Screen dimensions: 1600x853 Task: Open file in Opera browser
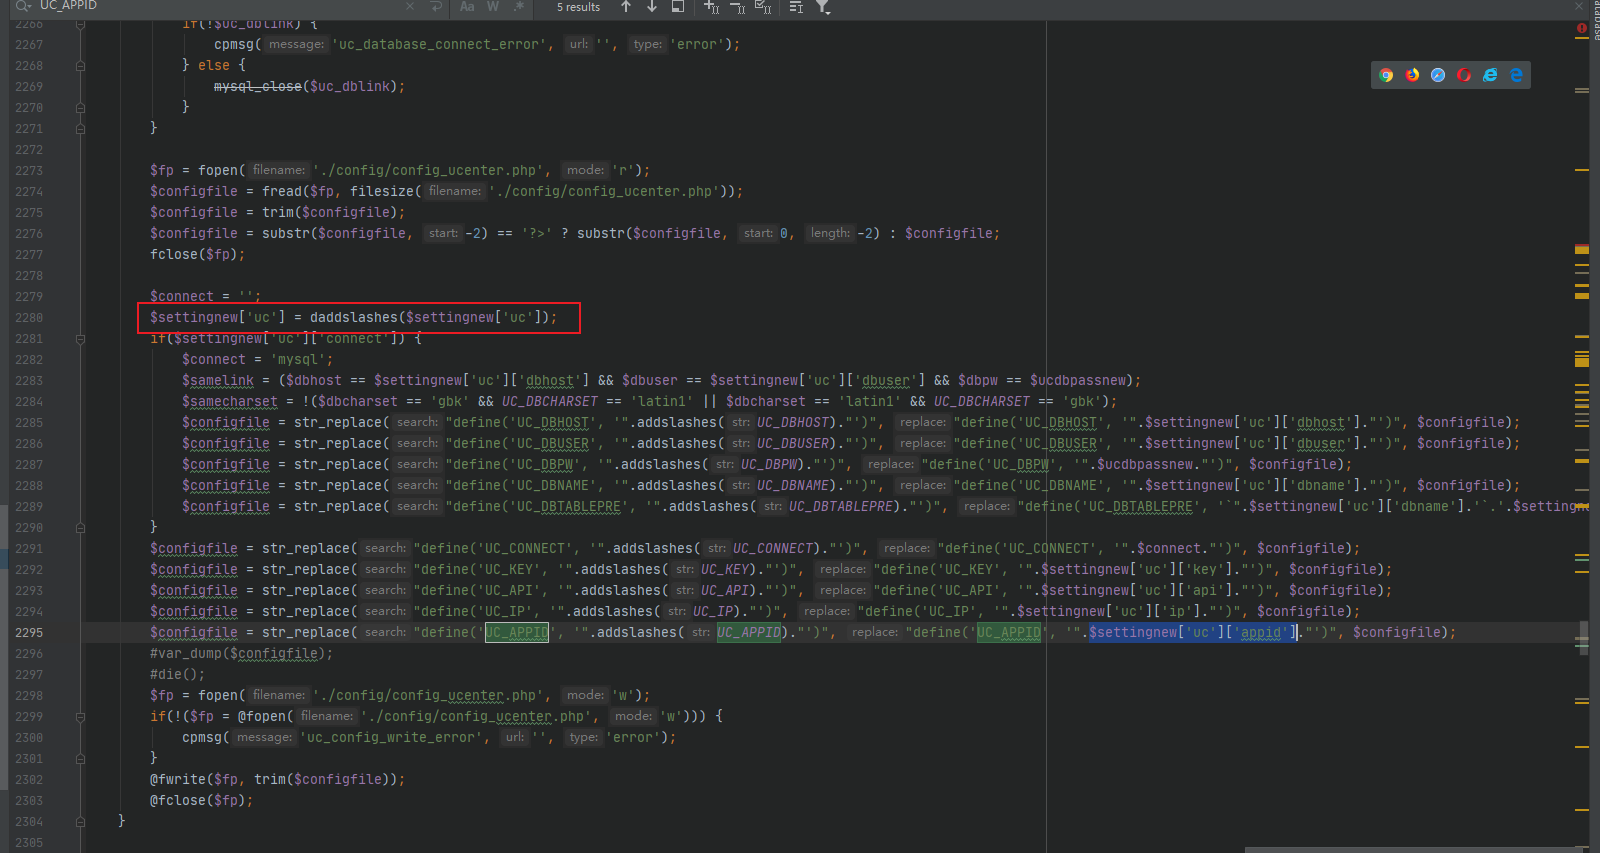pyautogui.click(x=1464, y=75)
